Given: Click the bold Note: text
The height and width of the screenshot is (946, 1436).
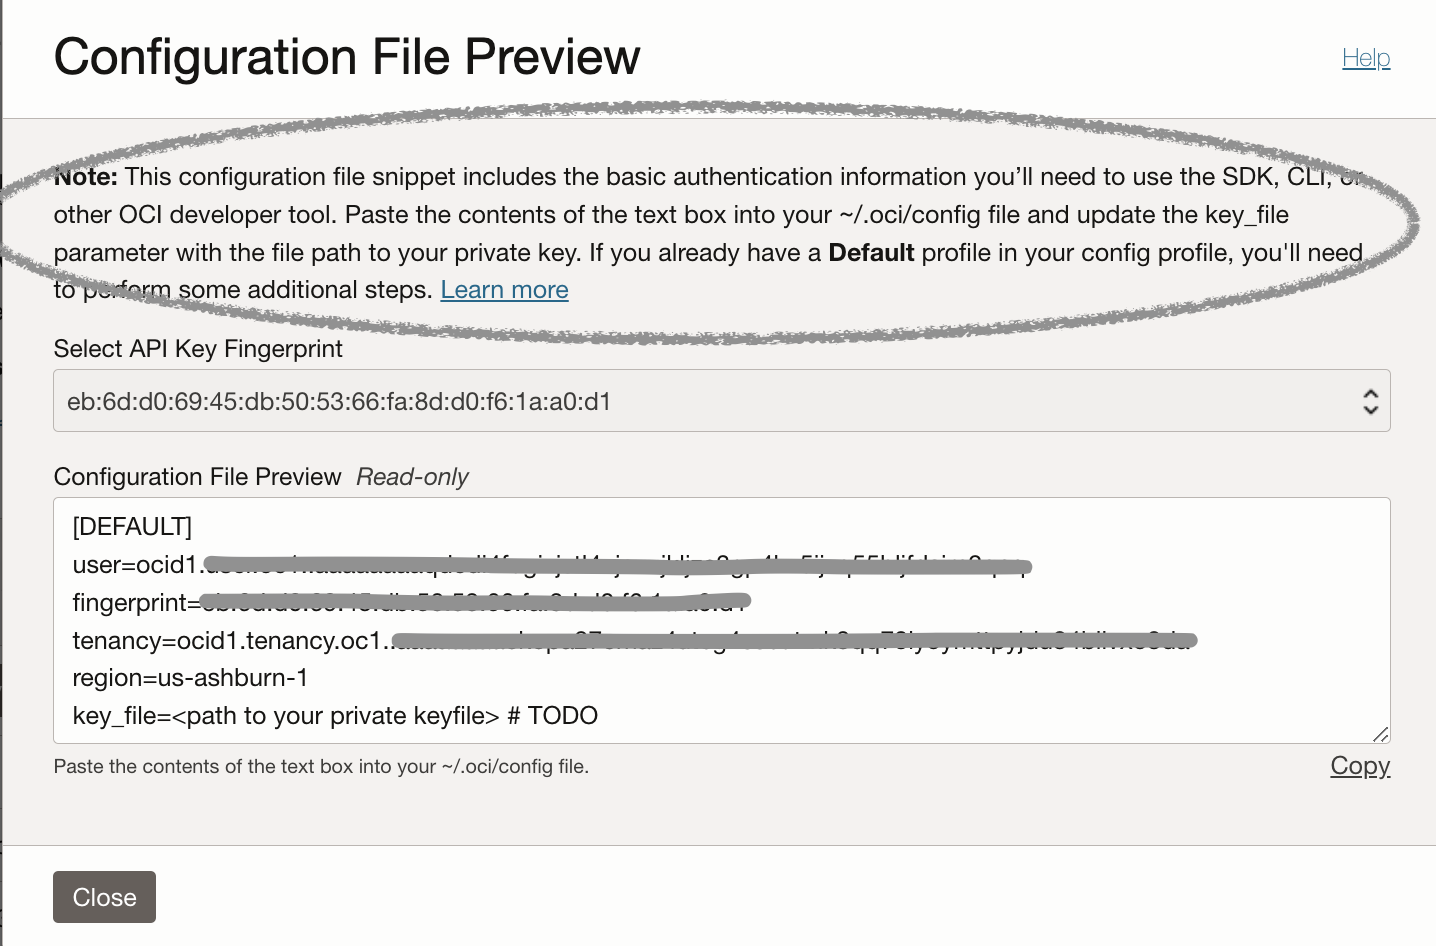Looking at the screenshot, I should pos(86,177).
